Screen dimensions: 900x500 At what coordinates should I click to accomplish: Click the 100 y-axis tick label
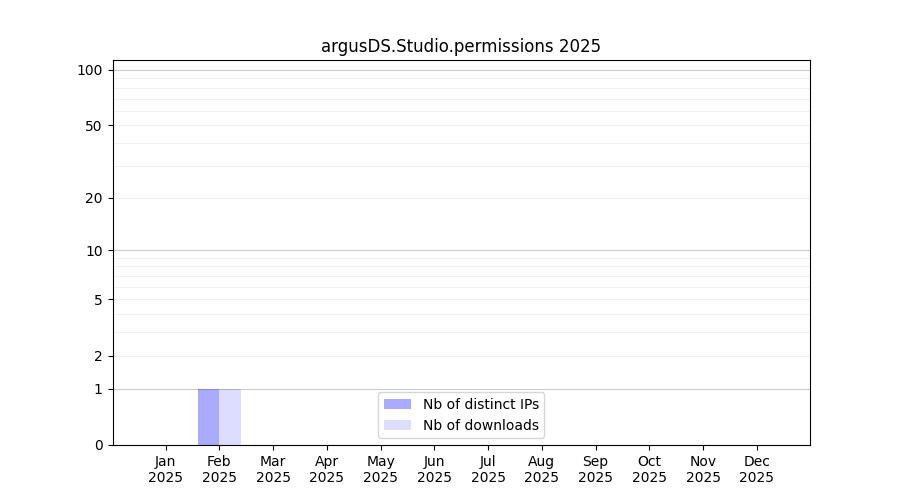click(x=90, y=70)
